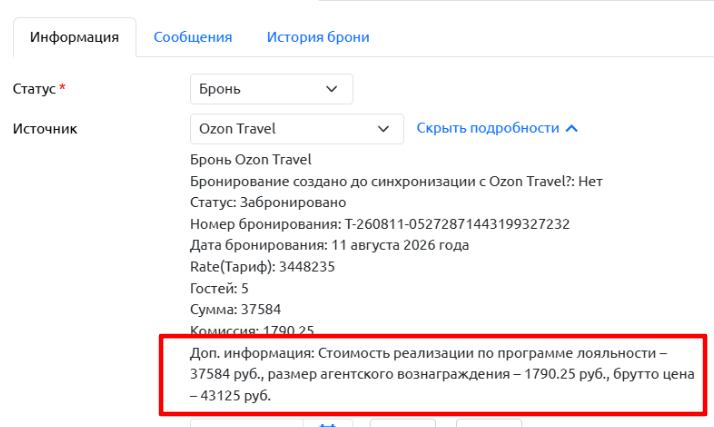Click the arrow icon in the Ozon Travel box

point(383,129)
